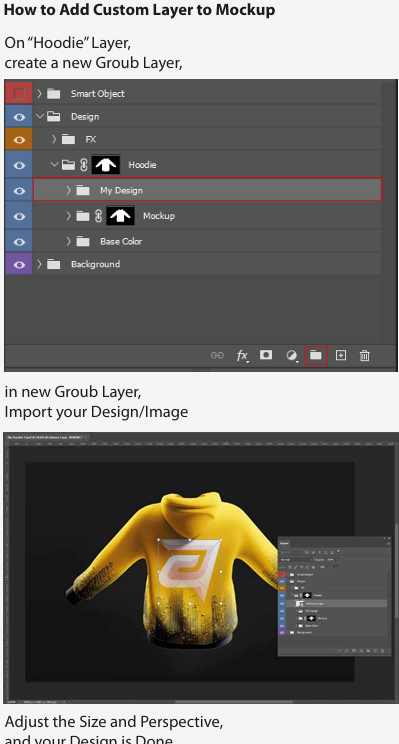
Task: Create a new group folder icon
Action: [x=316, y=355]
